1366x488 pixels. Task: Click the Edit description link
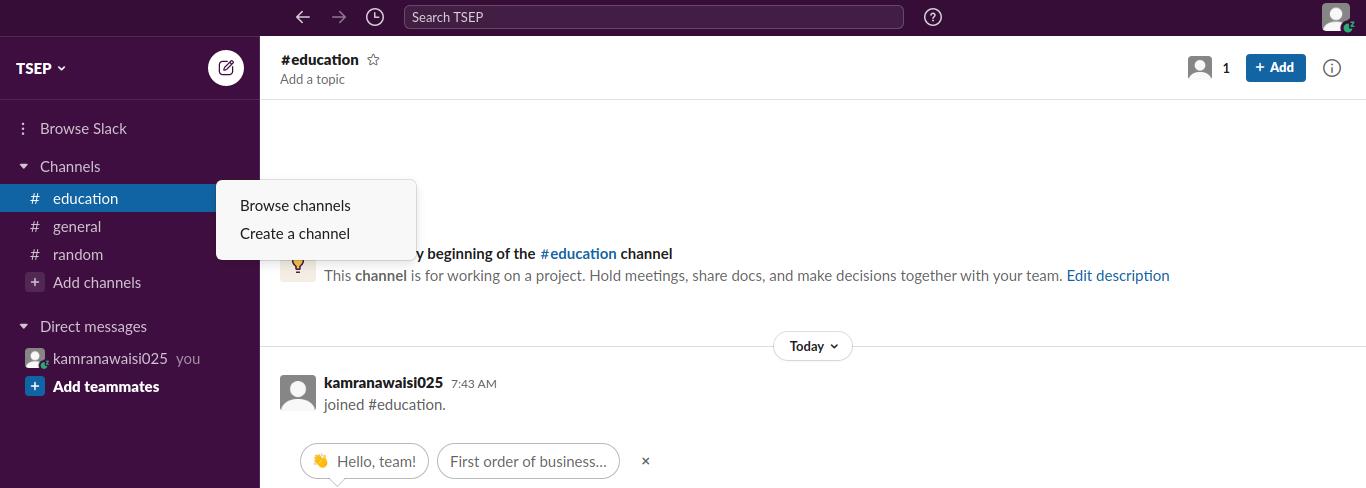(x=1117, y=276)
